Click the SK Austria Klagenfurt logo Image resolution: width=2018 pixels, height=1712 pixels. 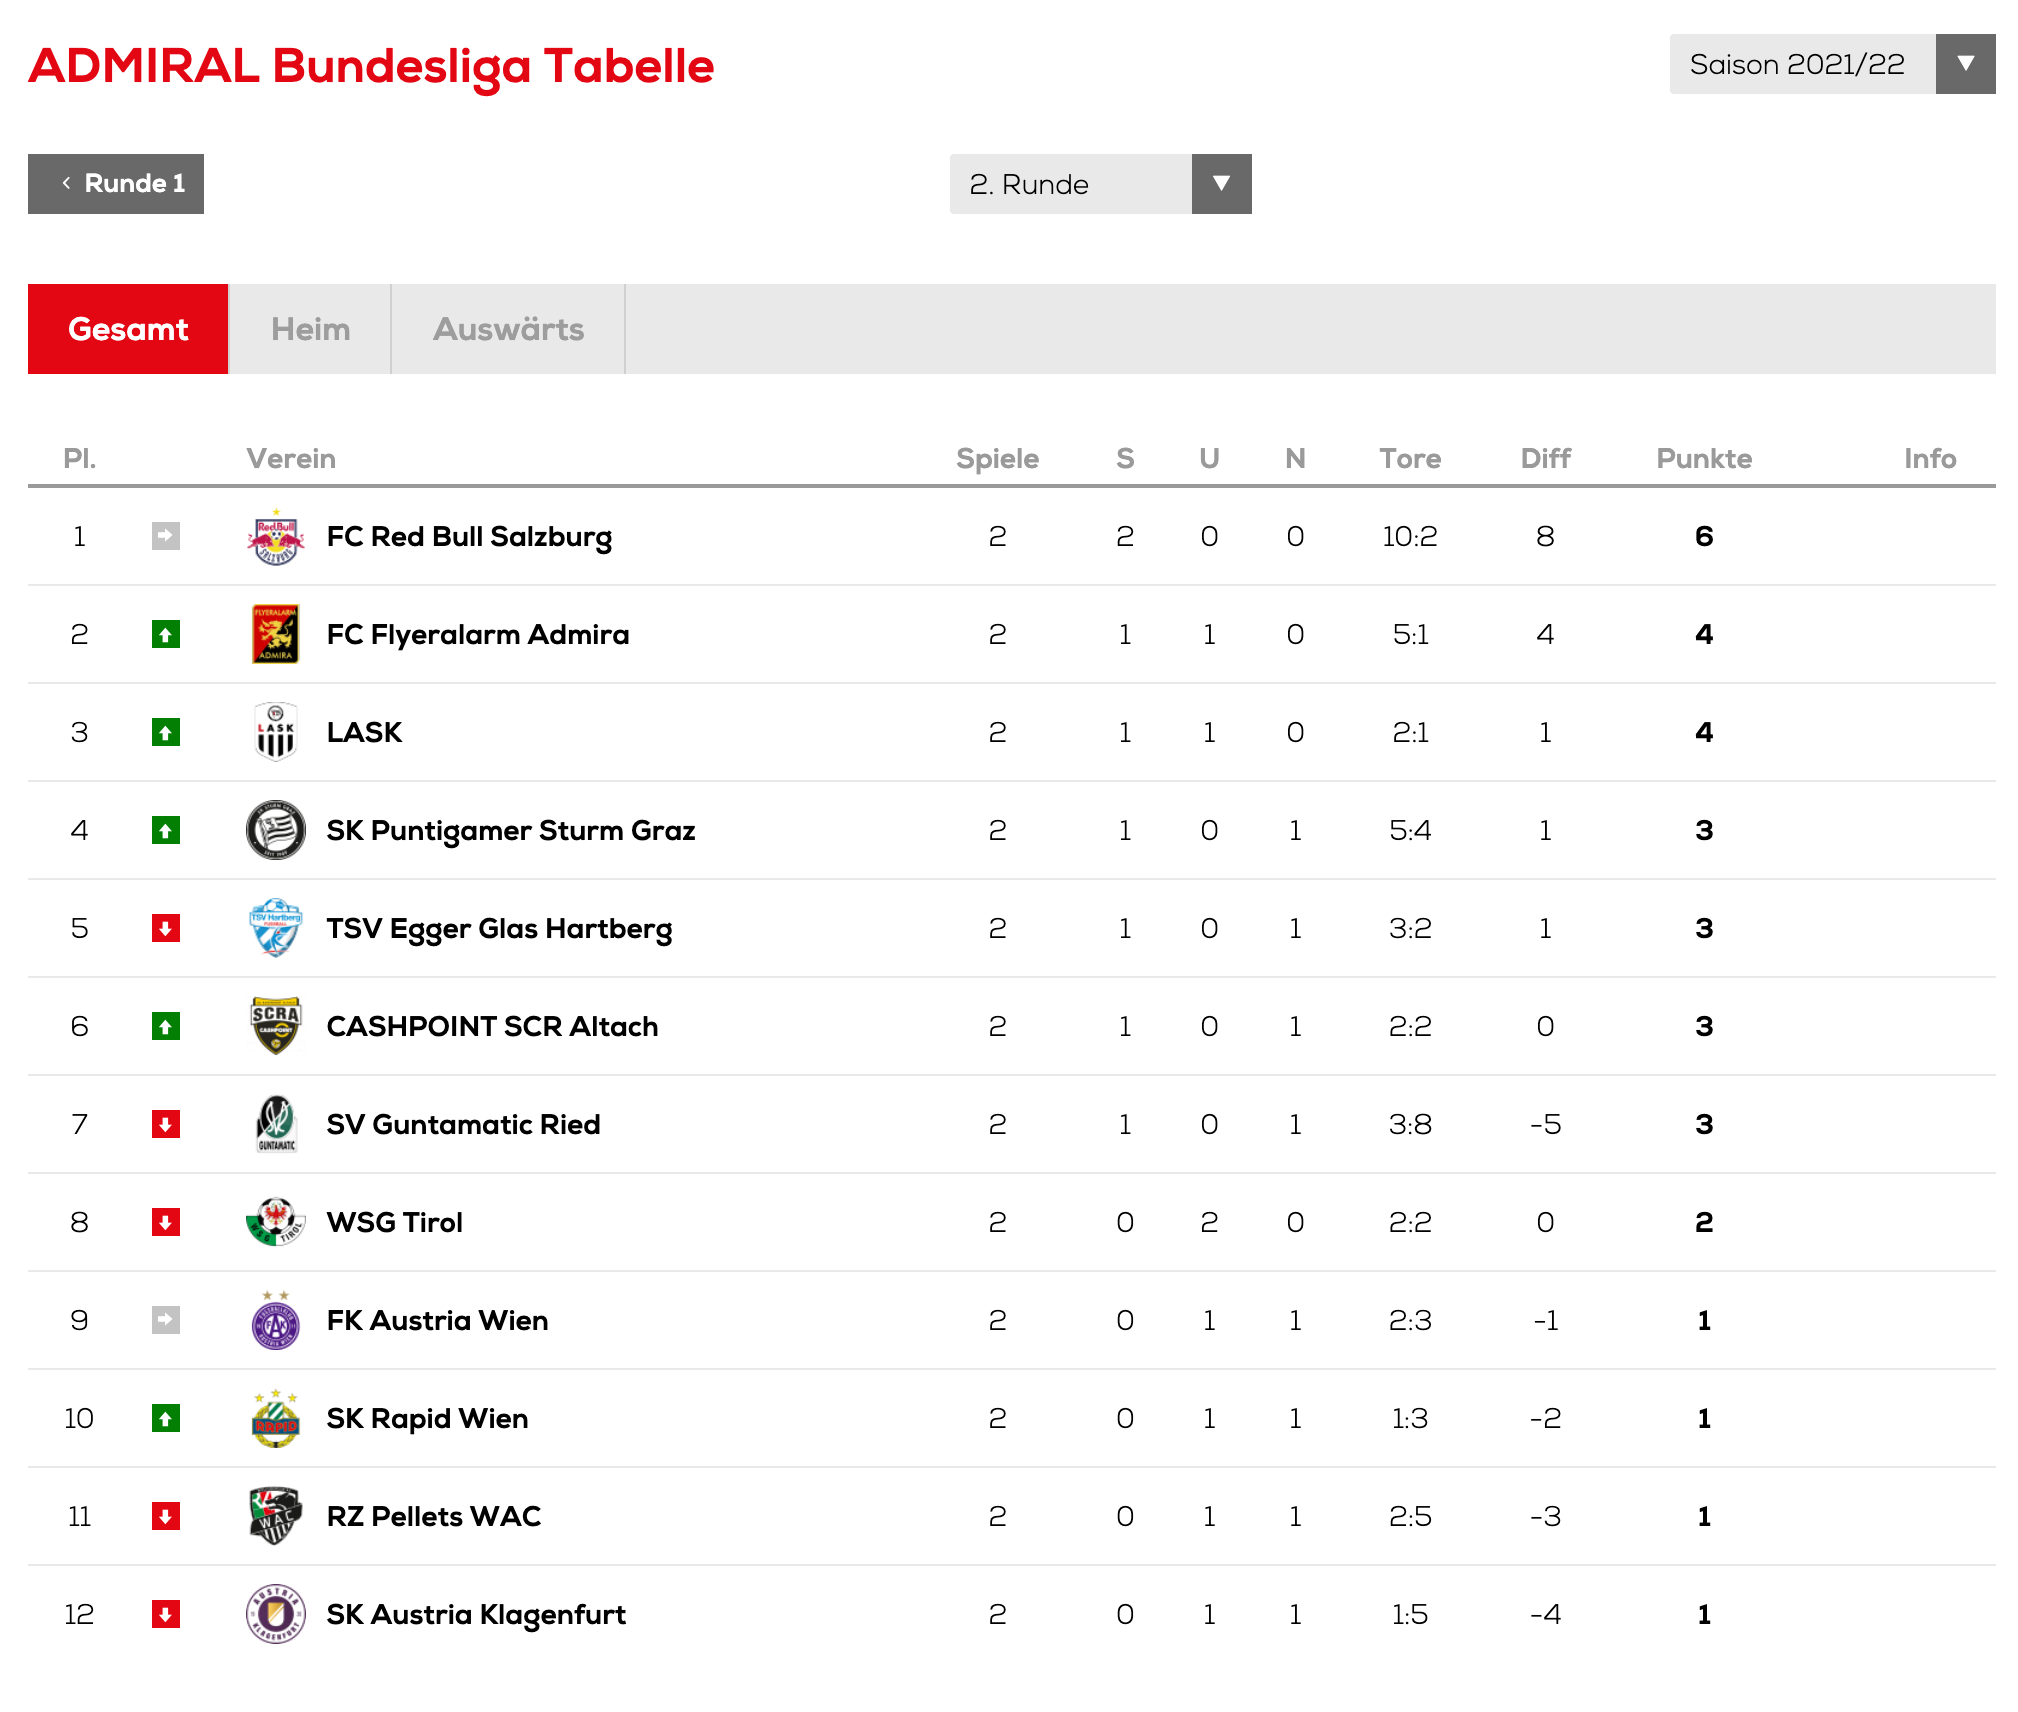tap(276, 1614)
